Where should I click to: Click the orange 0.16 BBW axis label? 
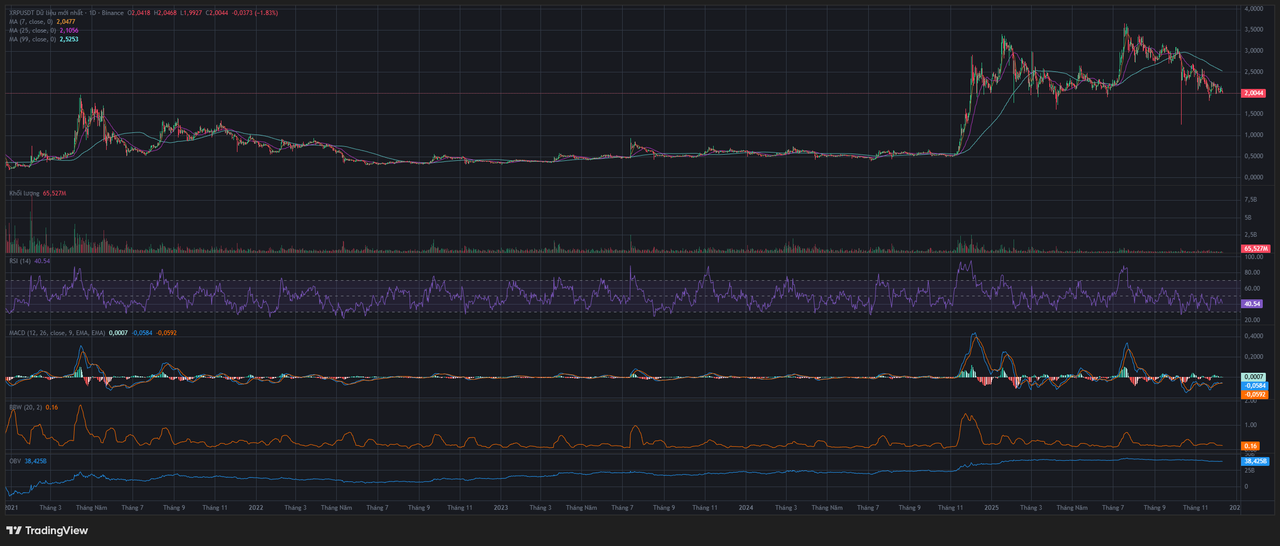click(1249, 445)
